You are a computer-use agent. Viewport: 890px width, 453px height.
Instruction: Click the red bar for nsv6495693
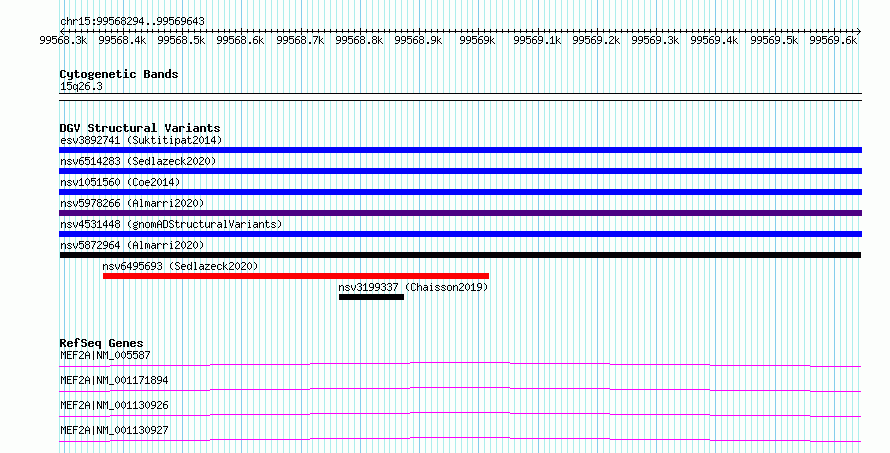(x=296, y=276)
